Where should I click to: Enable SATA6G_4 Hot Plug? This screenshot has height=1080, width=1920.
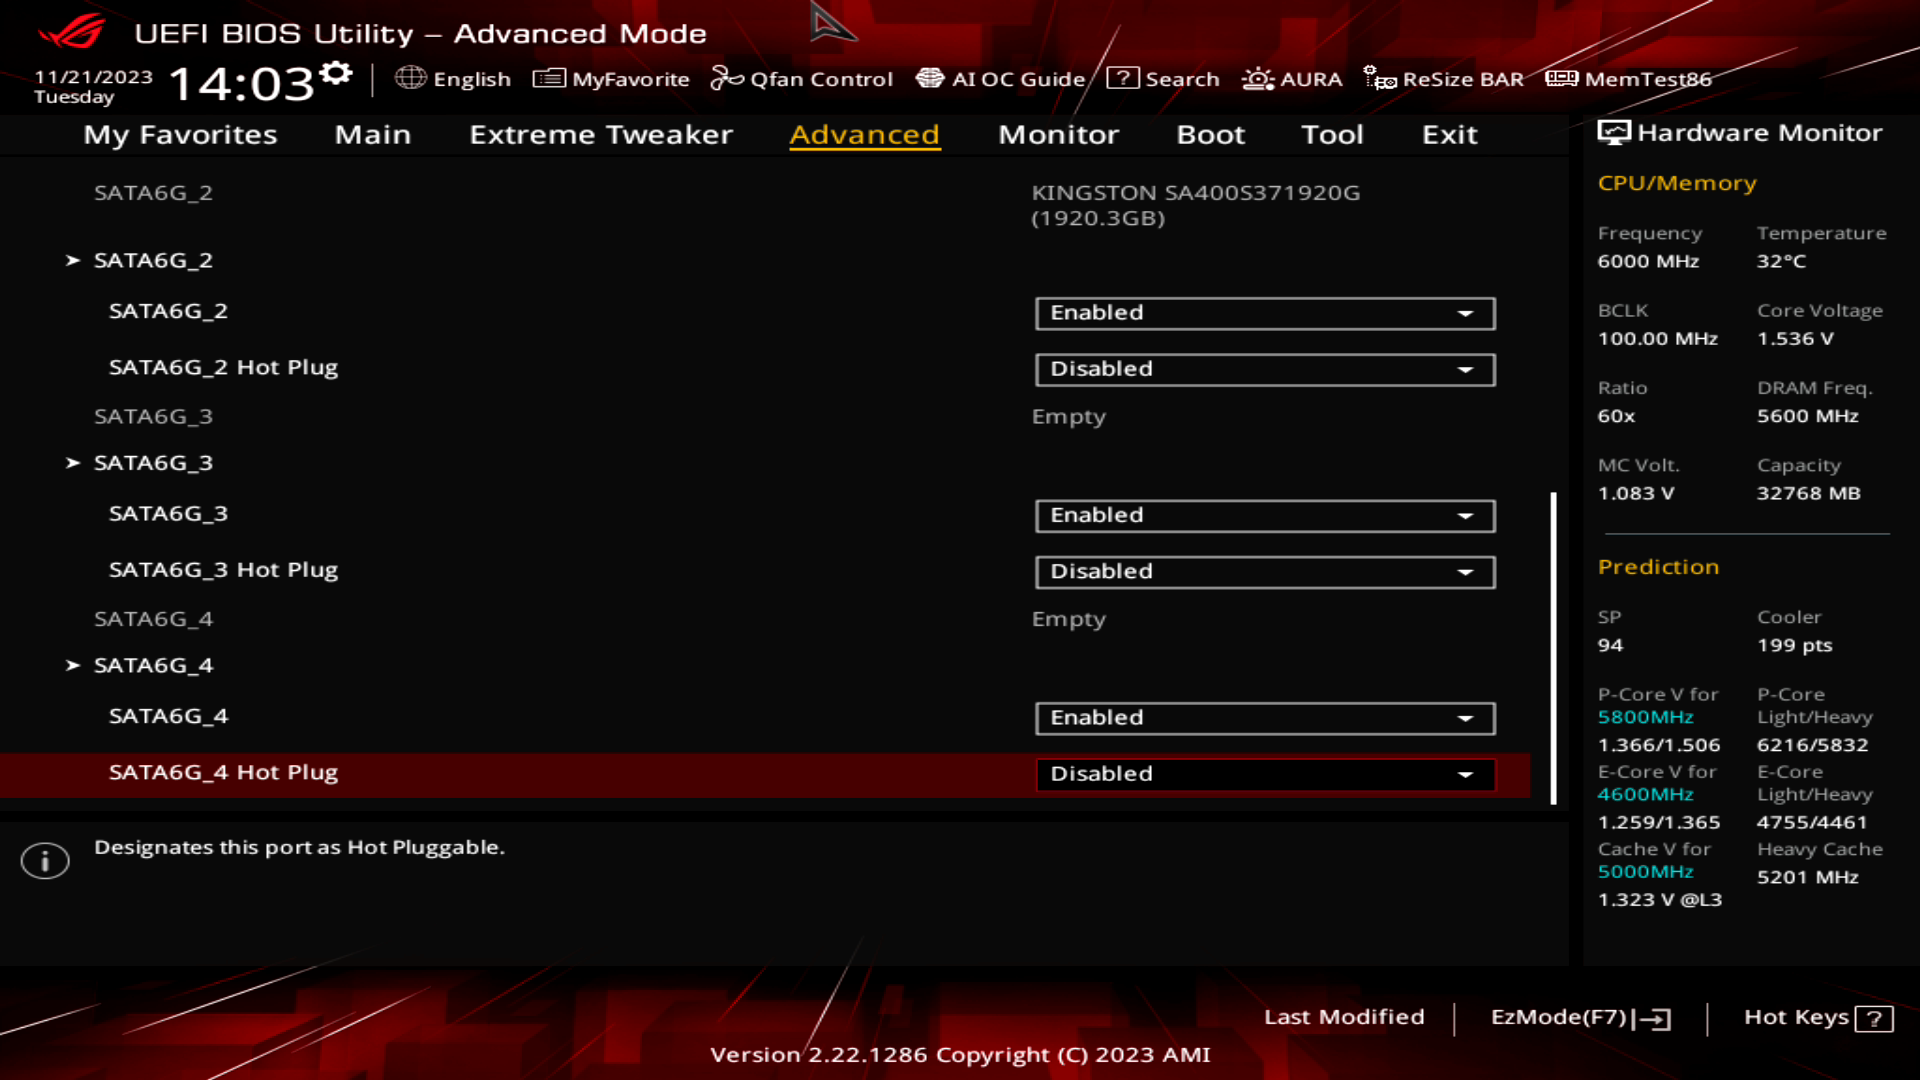(1264, 773)
